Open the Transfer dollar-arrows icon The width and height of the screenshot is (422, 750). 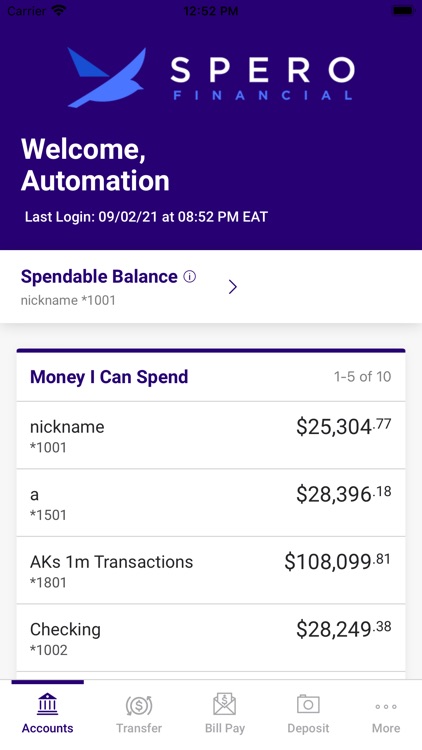[139, 705]
